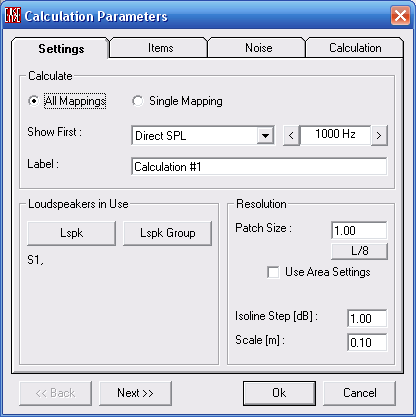The height and width of the screenshot is (417, 416).
Task: Click the 1000 Hz frequency display
Action: pos(335,135)
